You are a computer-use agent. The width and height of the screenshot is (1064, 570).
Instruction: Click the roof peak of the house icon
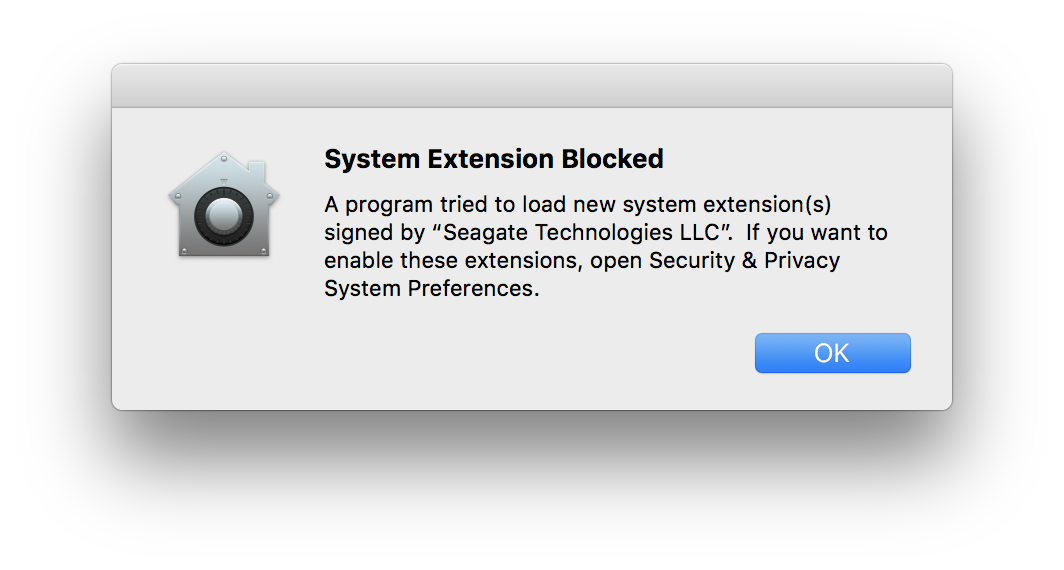tap(224, 157)
